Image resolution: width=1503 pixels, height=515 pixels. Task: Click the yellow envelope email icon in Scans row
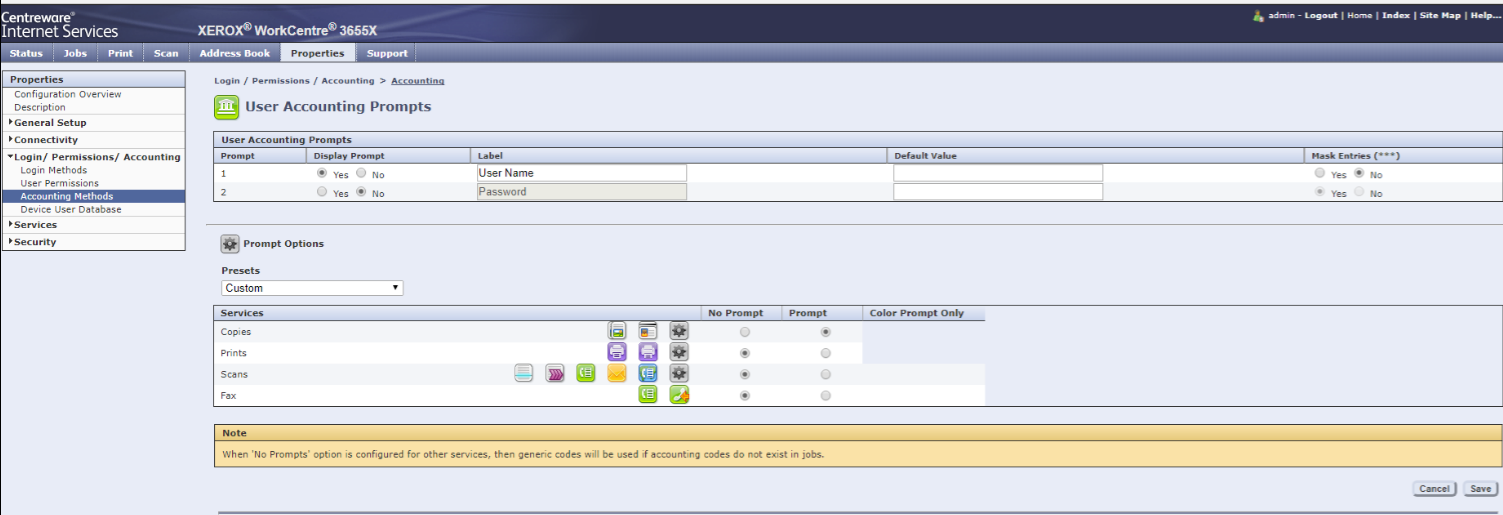[617, 373]
